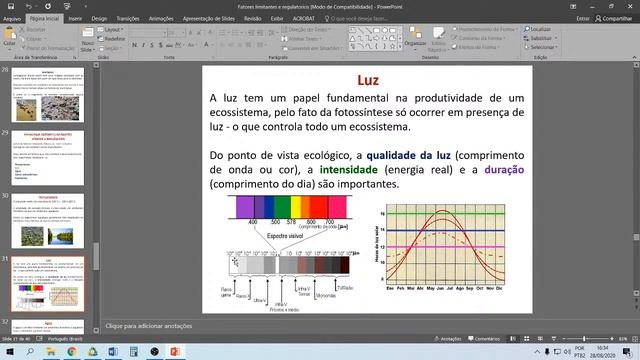
Task: Switch to the Exibir tab
Action: point(277,19)
